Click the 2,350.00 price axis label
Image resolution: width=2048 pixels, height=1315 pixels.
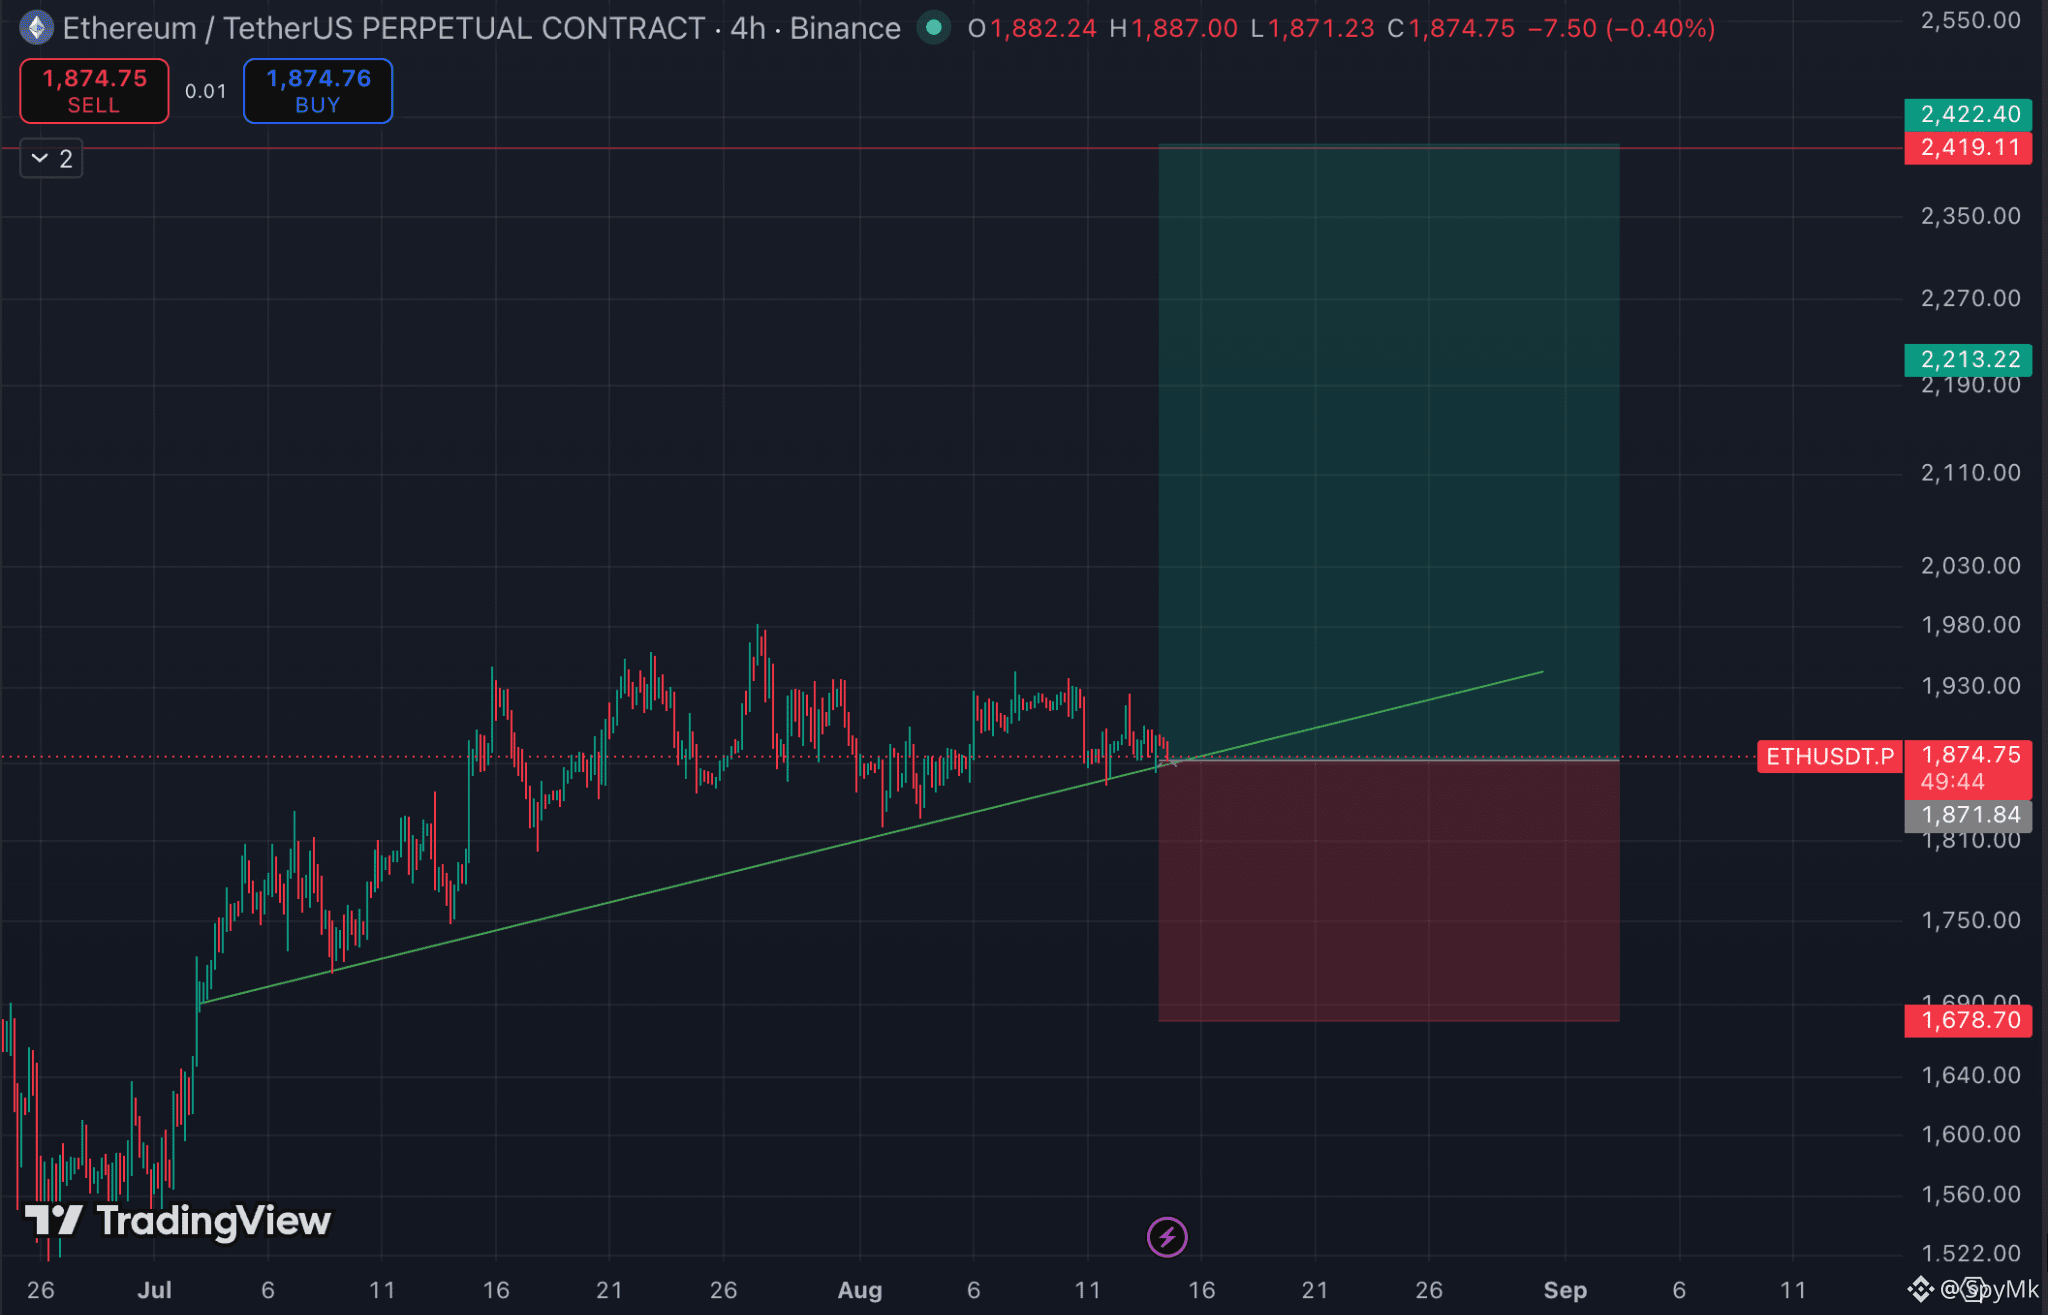[x=1970, y=216]
